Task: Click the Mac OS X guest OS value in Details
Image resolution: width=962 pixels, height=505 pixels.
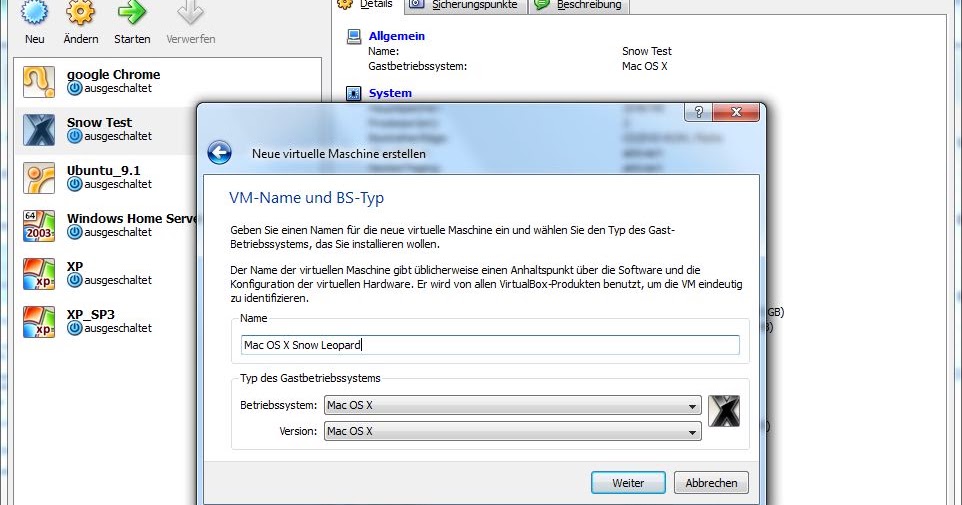Action: [x=644, y=66]
